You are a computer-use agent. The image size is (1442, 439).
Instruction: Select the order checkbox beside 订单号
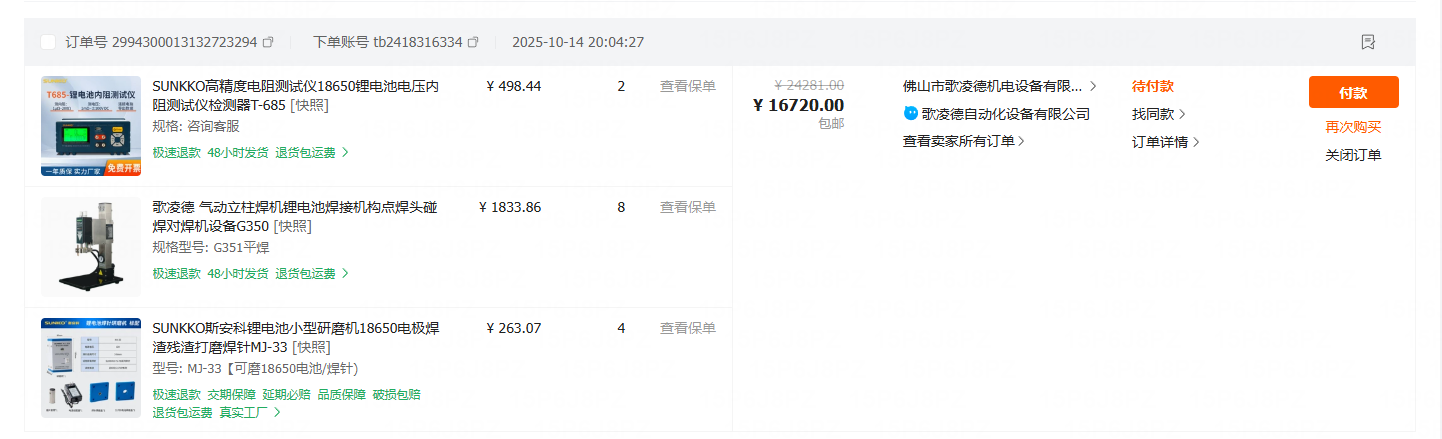(x=48, y=42)
